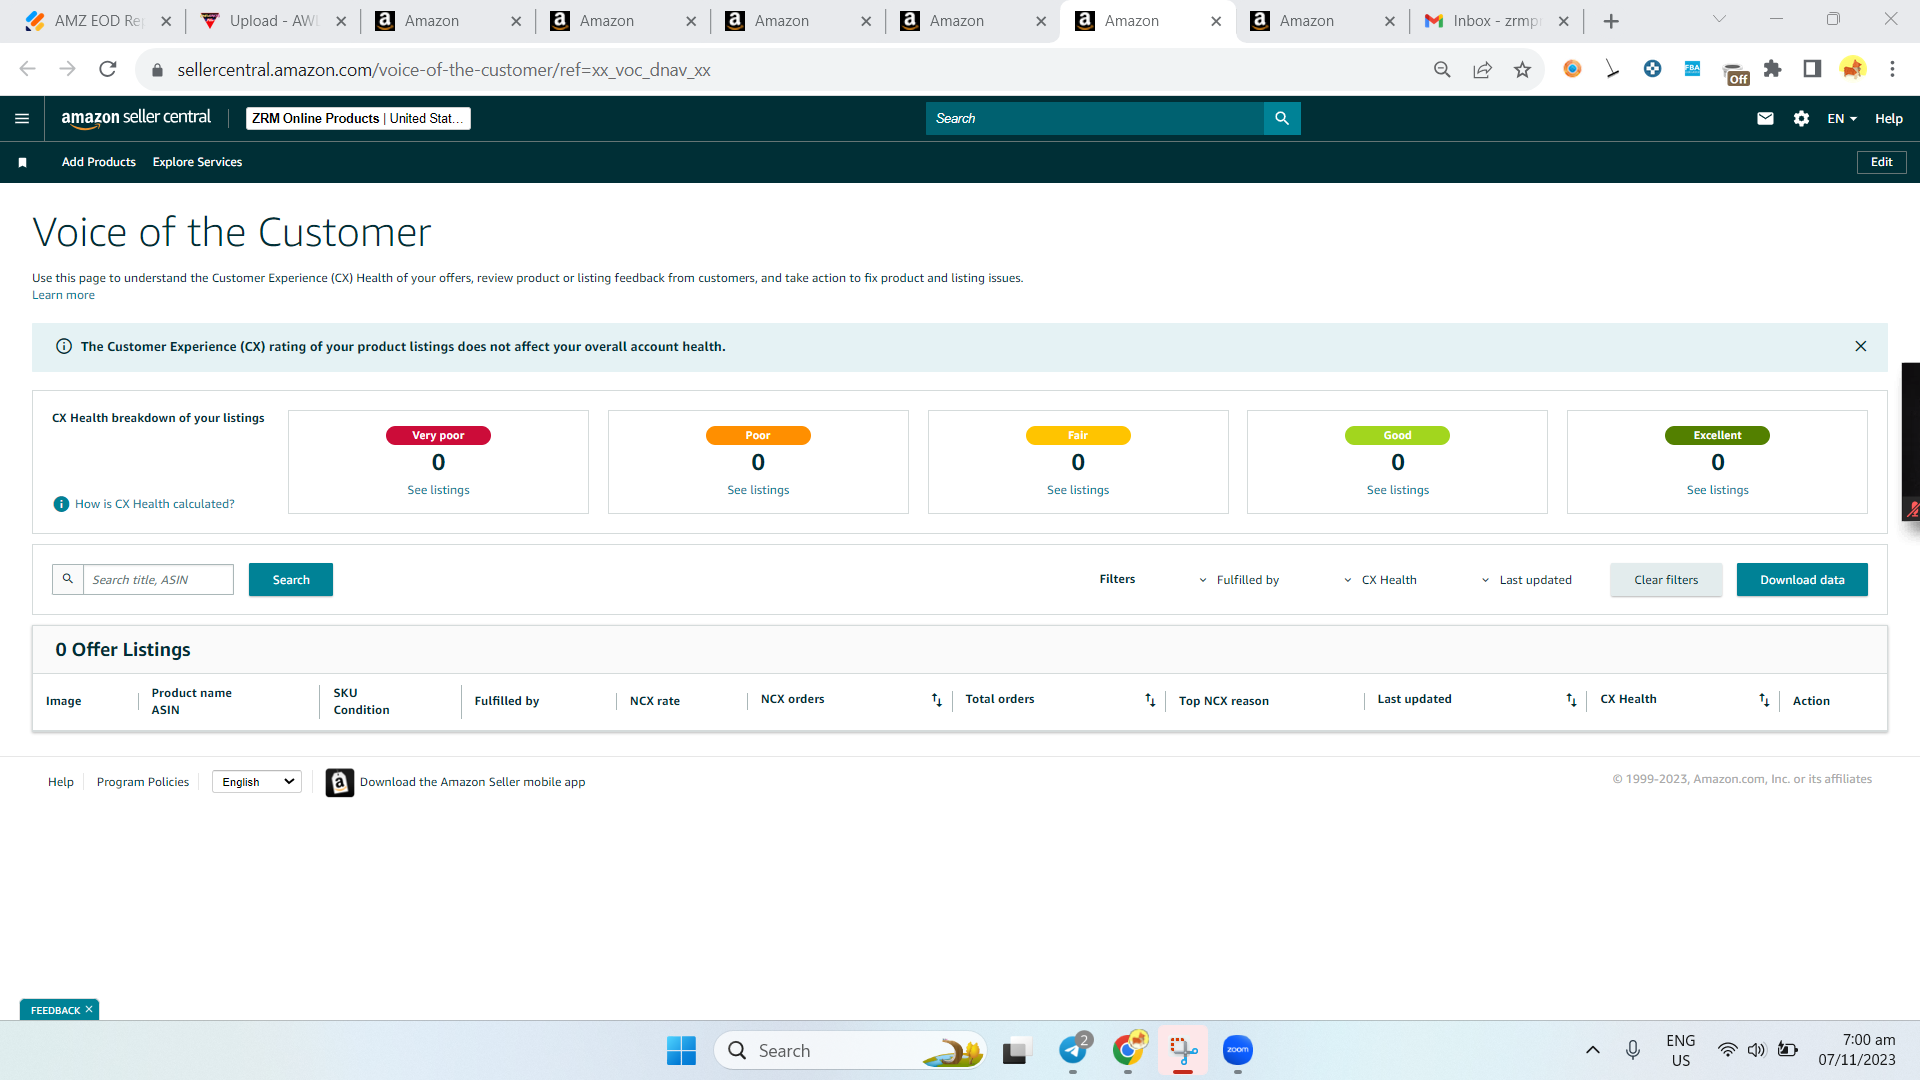
Task: Click the bookmark flag icon
Action: [22, 162]
